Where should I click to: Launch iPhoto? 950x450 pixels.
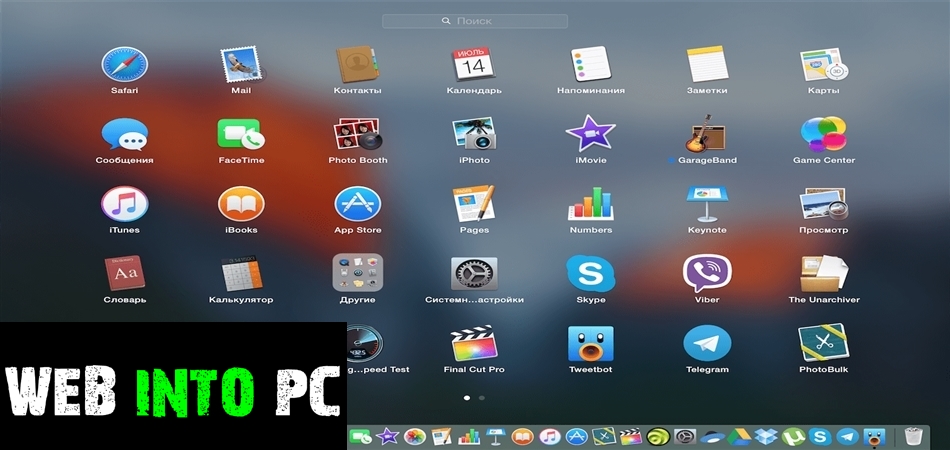[474, 134]
